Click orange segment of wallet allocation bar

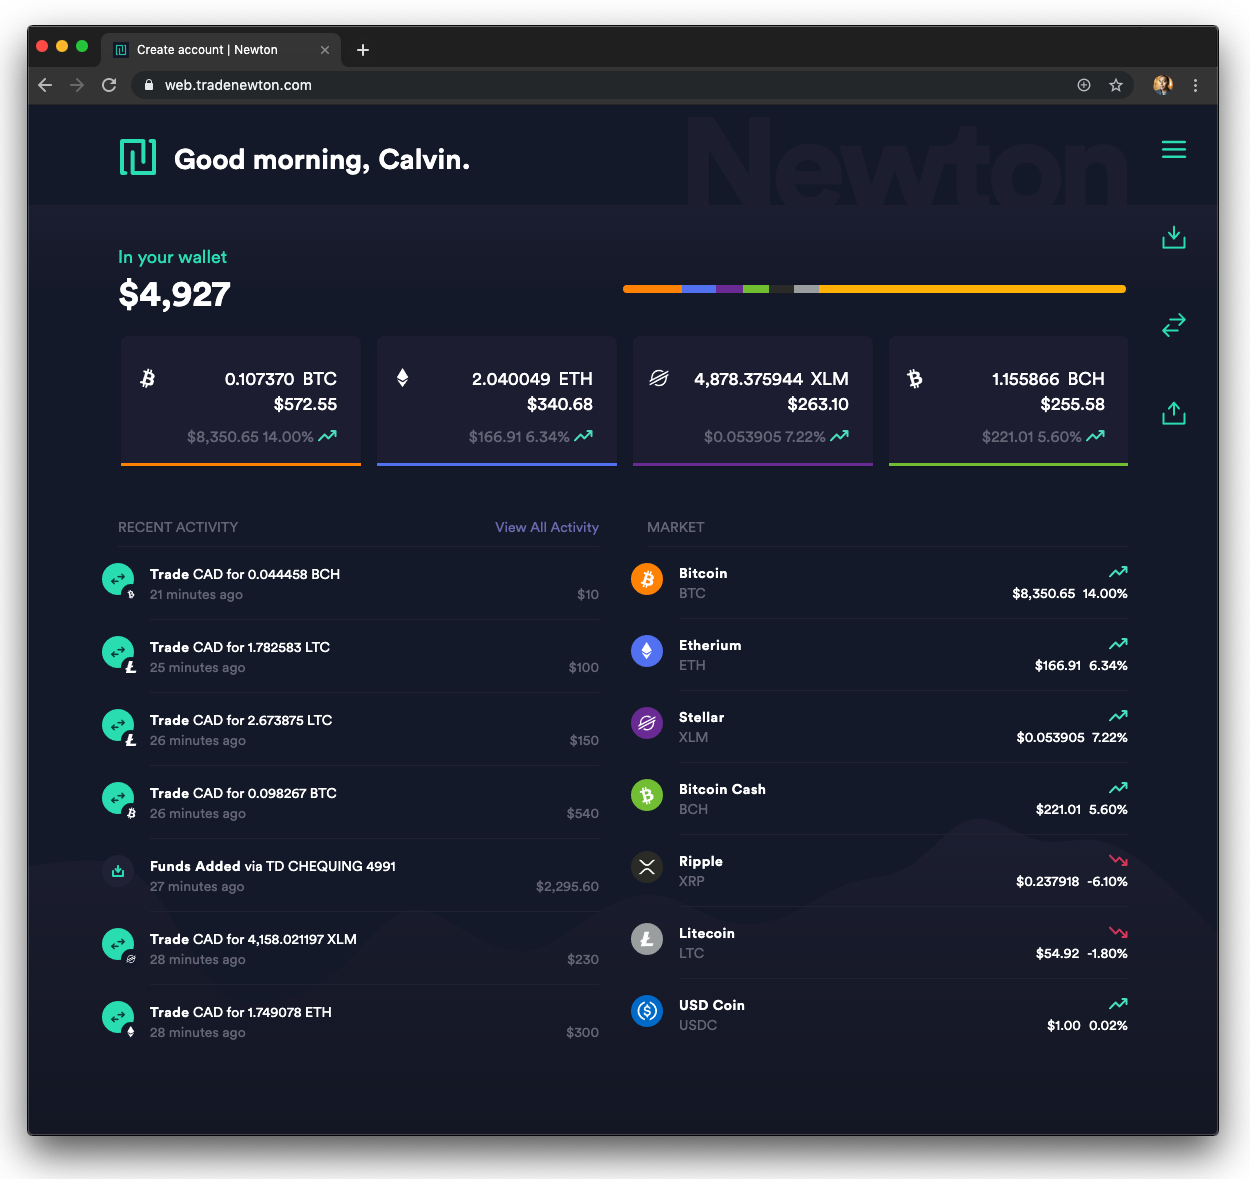(652, 289)
